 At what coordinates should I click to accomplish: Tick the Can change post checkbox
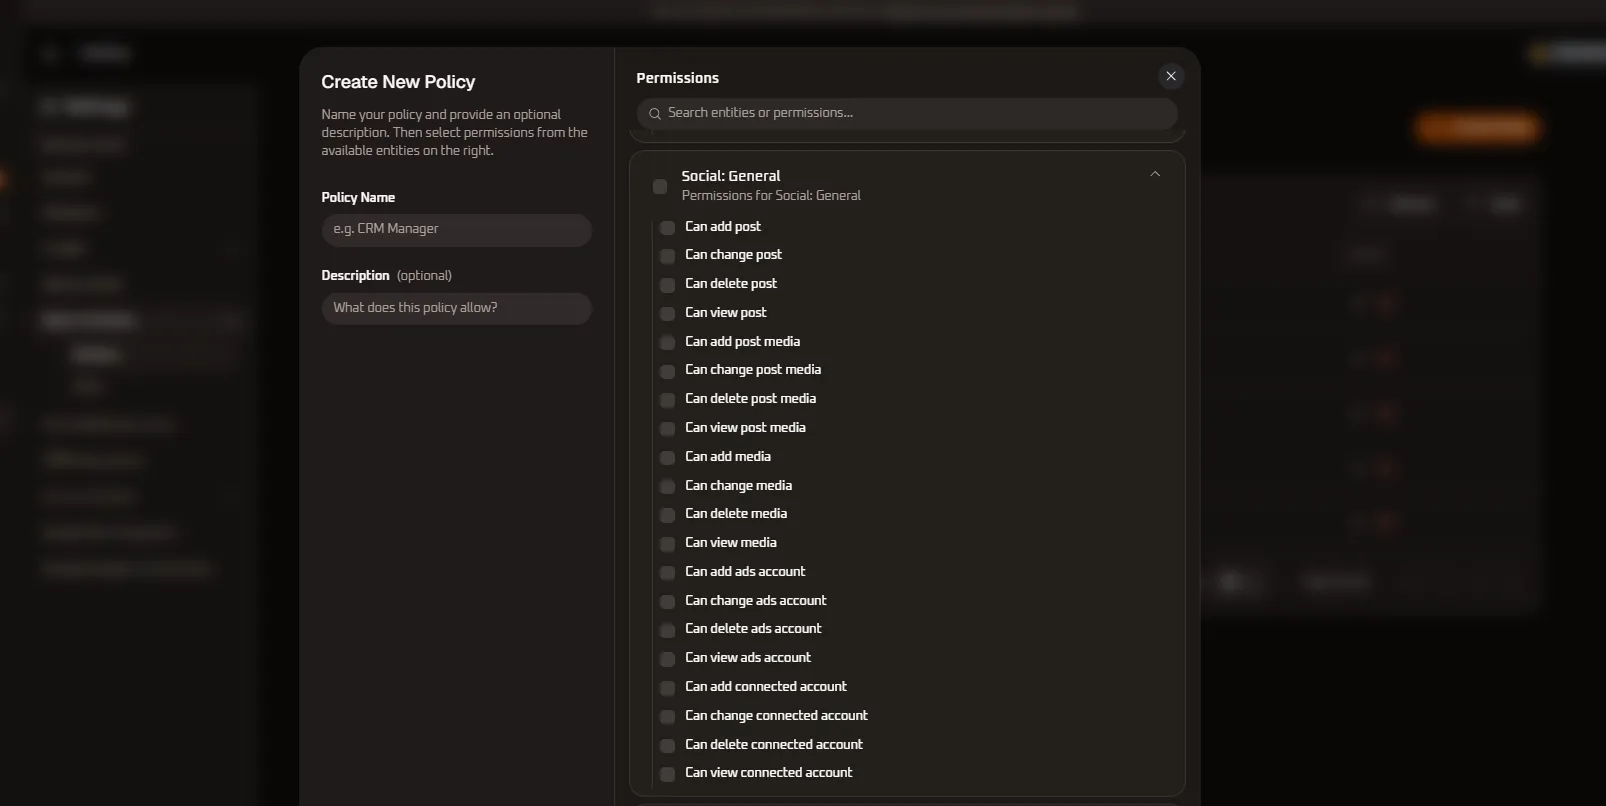pos(667,256)
